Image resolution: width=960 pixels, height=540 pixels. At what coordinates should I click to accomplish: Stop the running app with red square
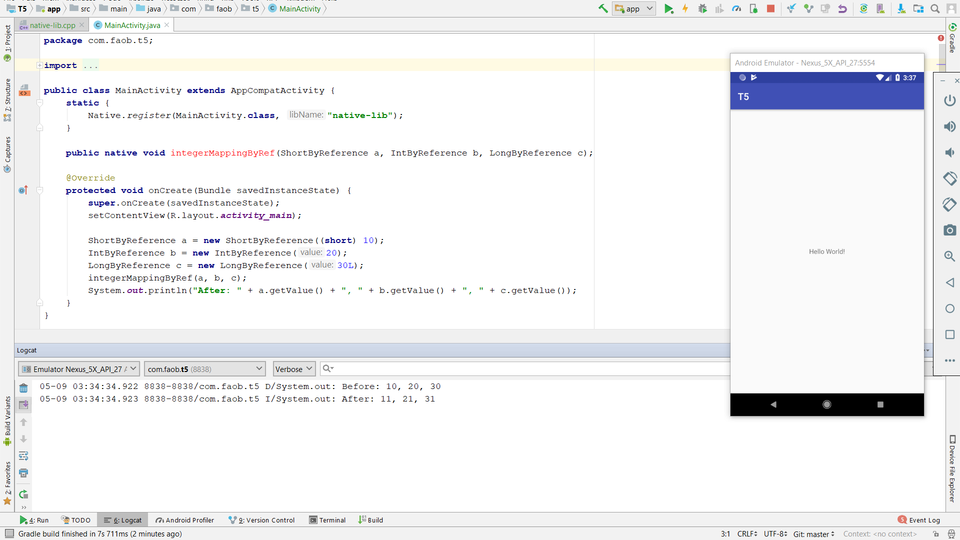tap(771, 9)
